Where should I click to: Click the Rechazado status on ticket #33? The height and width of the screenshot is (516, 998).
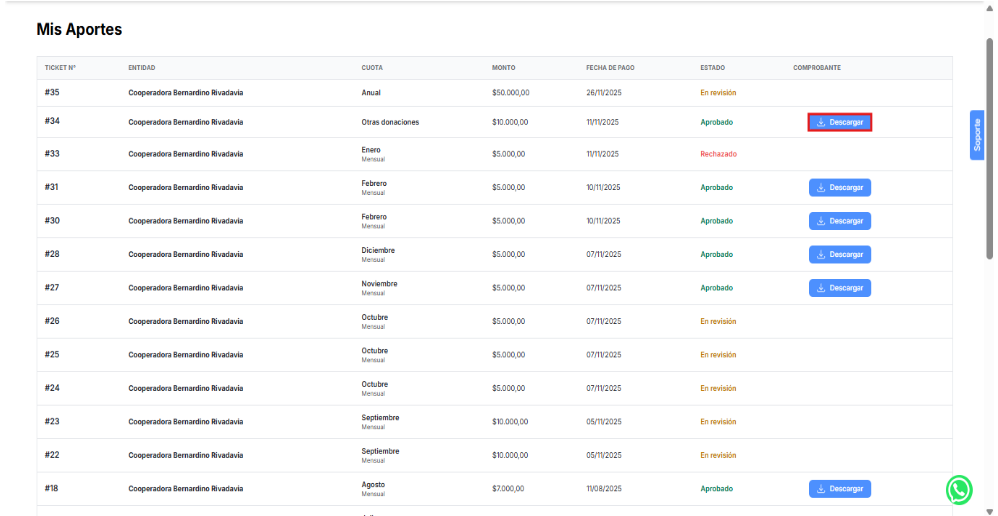718,154
